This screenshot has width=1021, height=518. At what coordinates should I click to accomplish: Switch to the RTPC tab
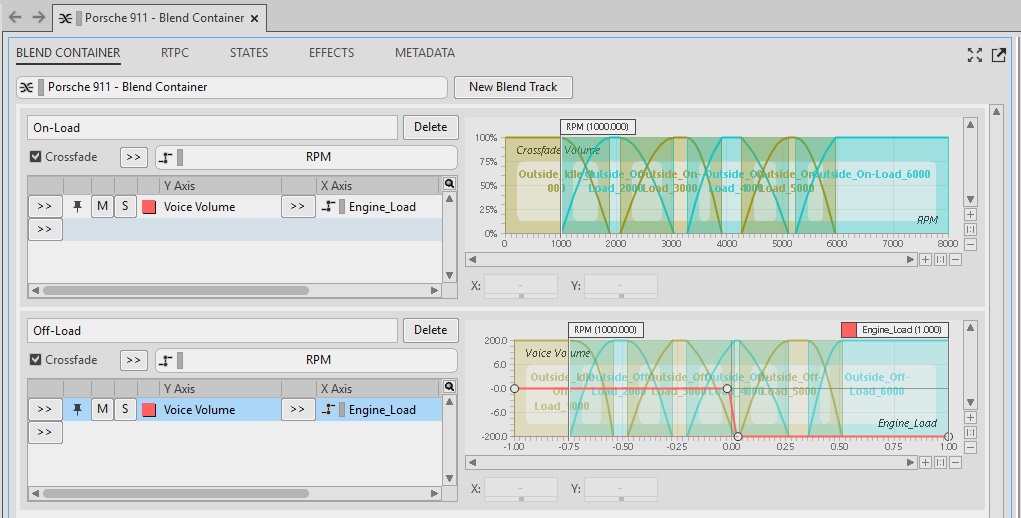coord(175,53)
